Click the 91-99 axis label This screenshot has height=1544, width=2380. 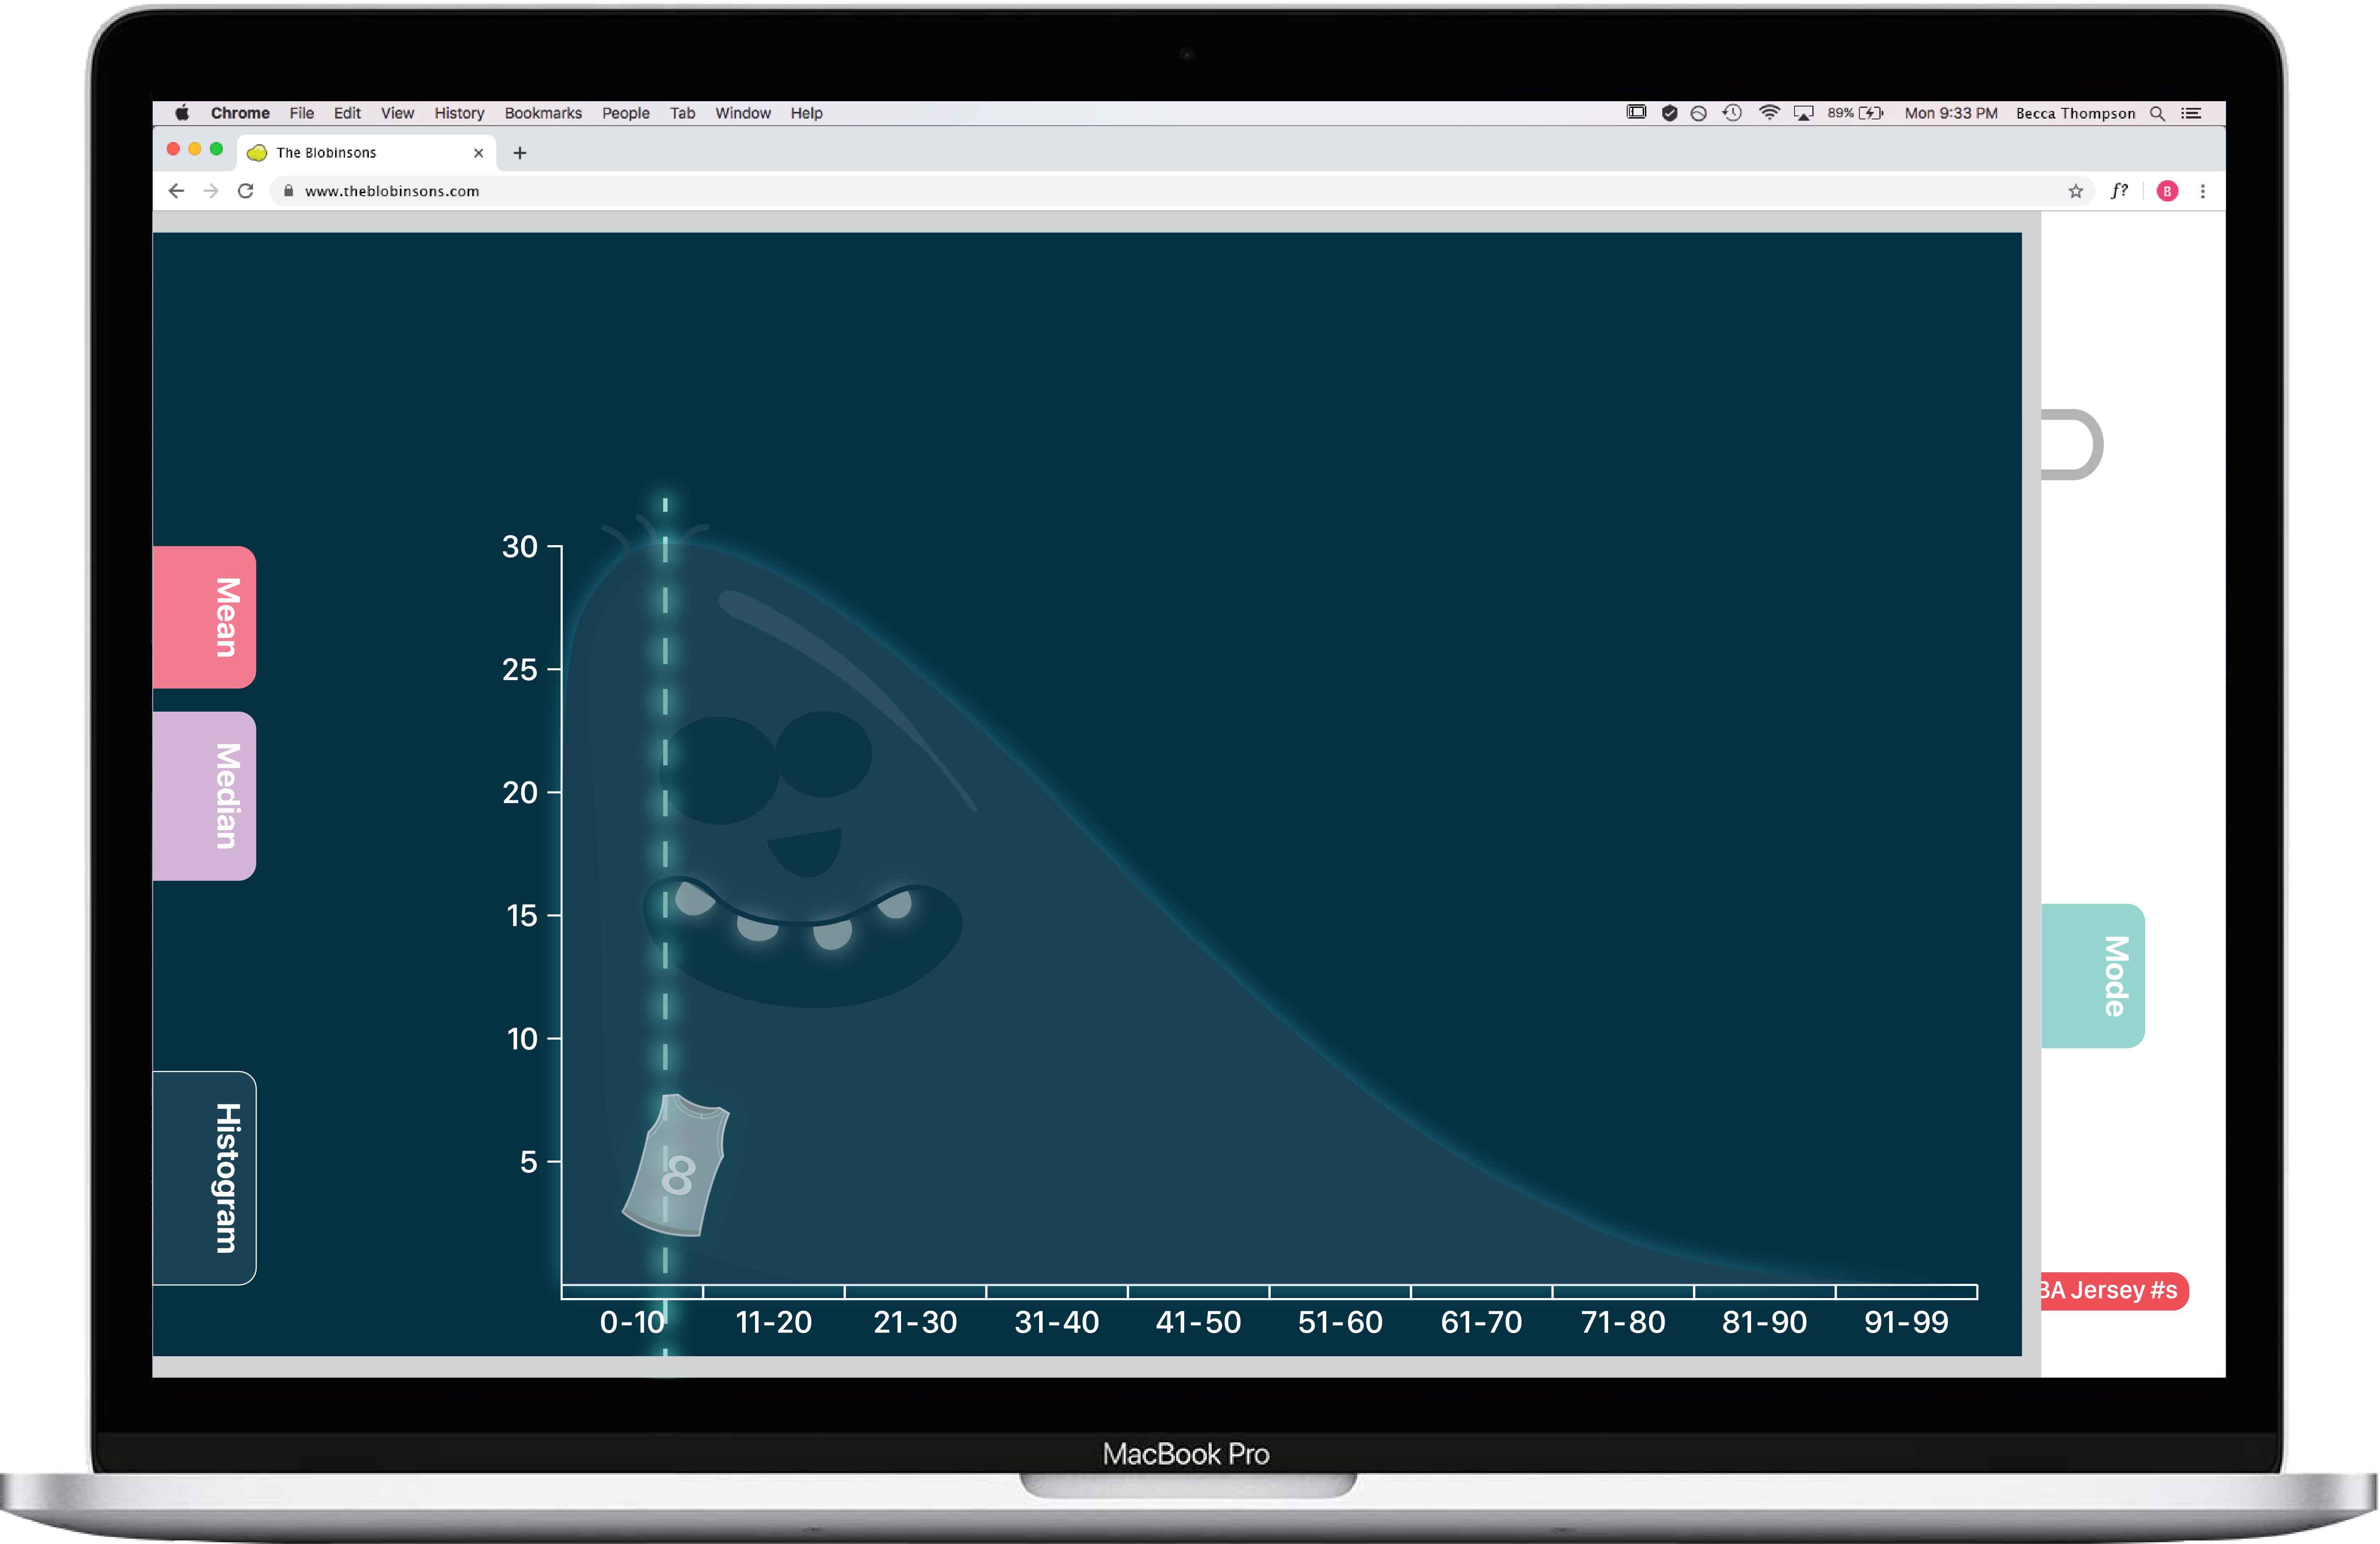(1906, 1322)
